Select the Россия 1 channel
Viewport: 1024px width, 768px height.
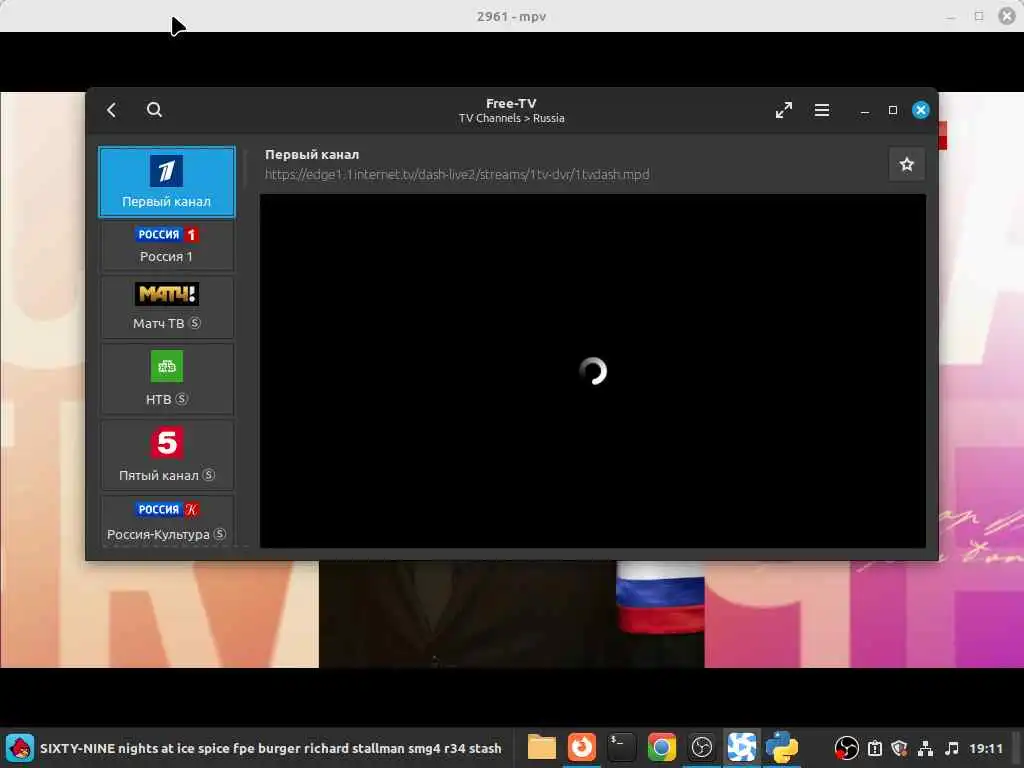click(167, 245)
